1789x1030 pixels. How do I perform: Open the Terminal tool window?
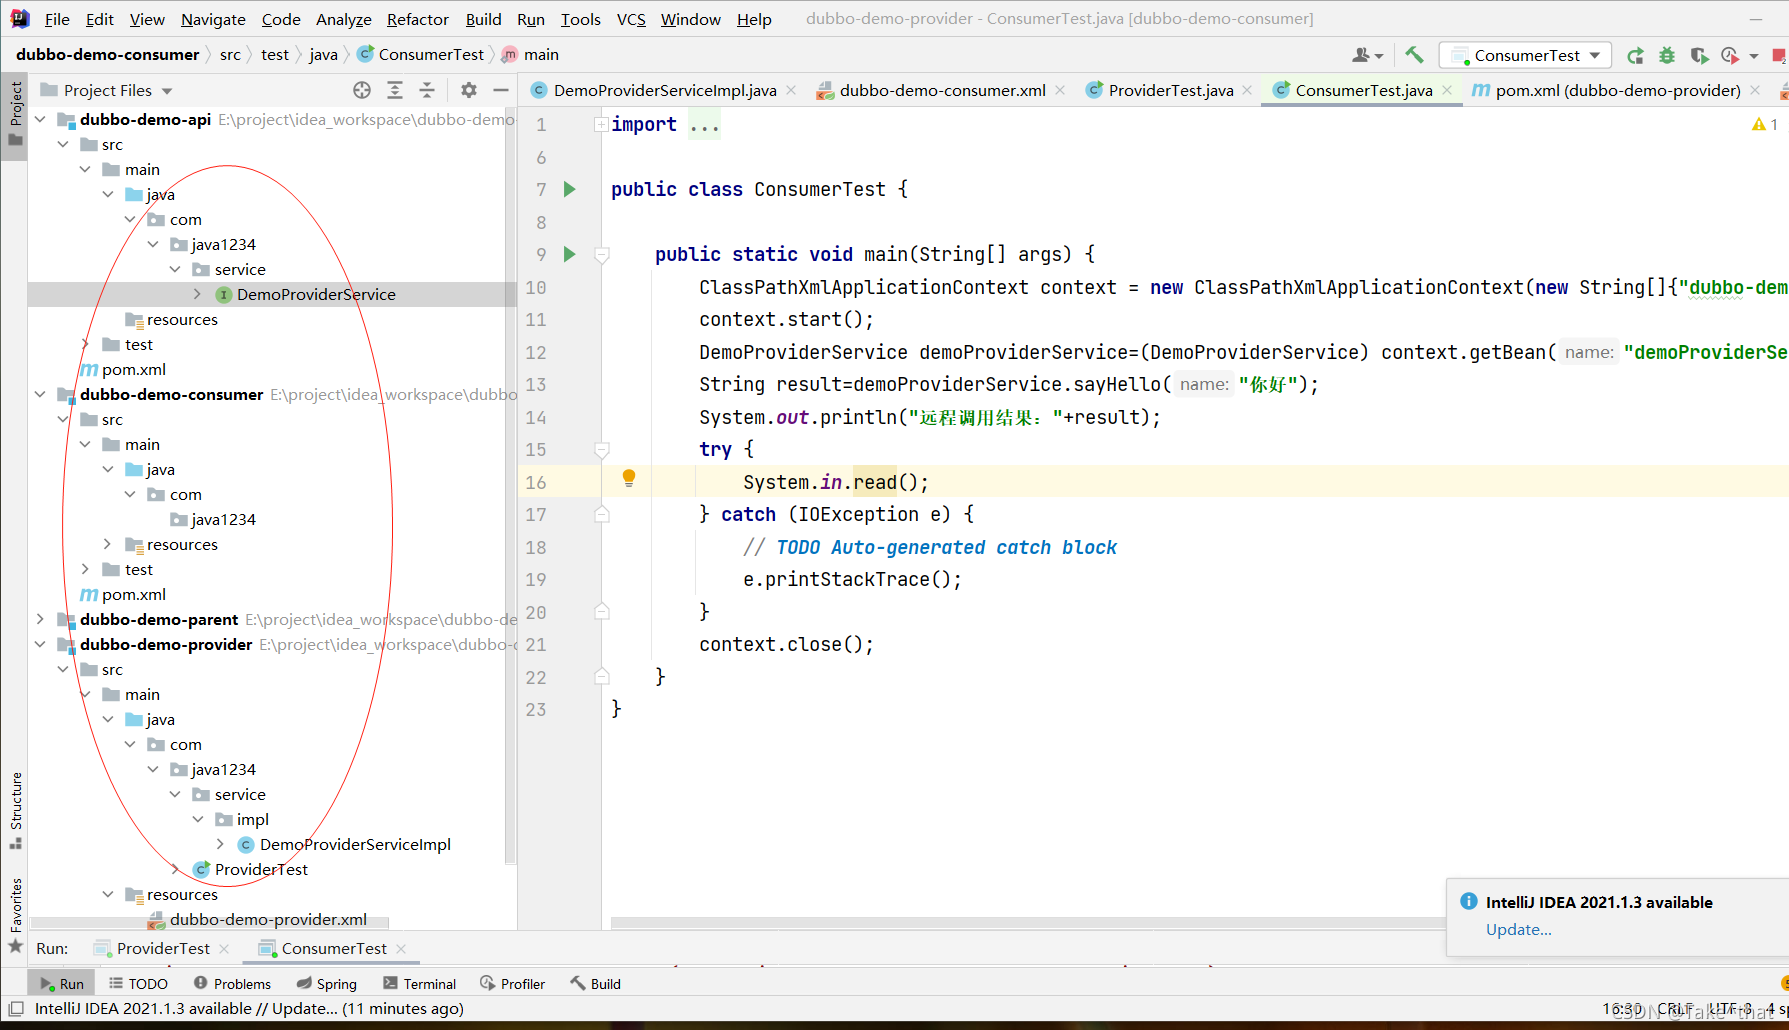click(420, 984)
